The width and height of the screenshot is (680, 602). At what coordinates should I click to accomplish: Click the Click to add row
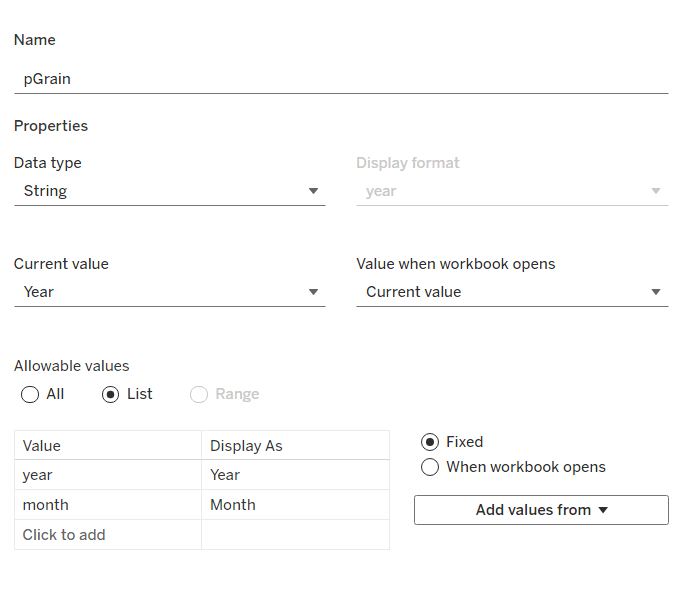108,535
